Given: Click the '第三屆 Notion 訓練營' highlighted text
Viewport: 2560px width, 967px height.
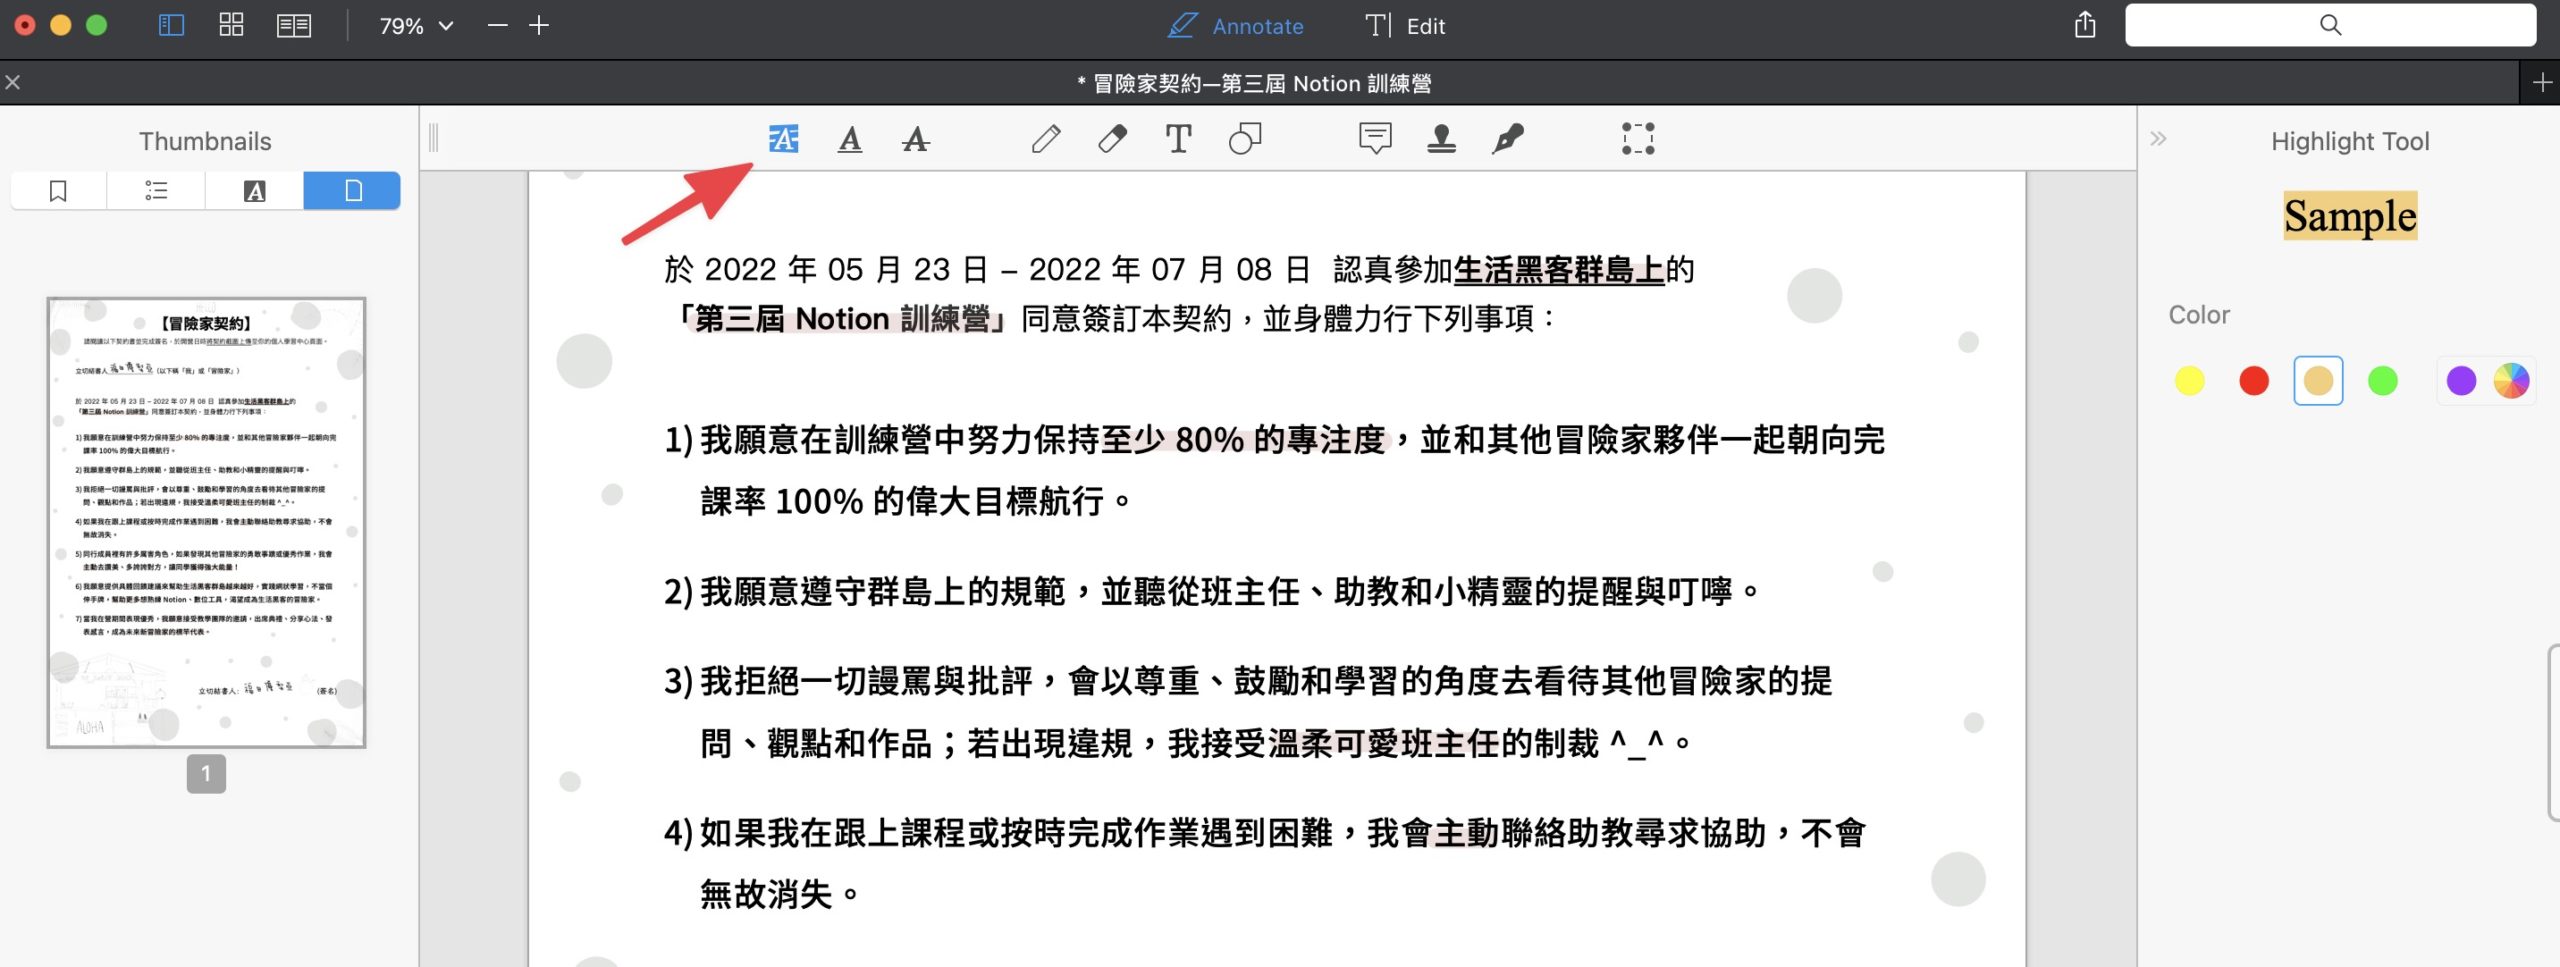Looking at the screenshot, I should click(x=843, y=319).
